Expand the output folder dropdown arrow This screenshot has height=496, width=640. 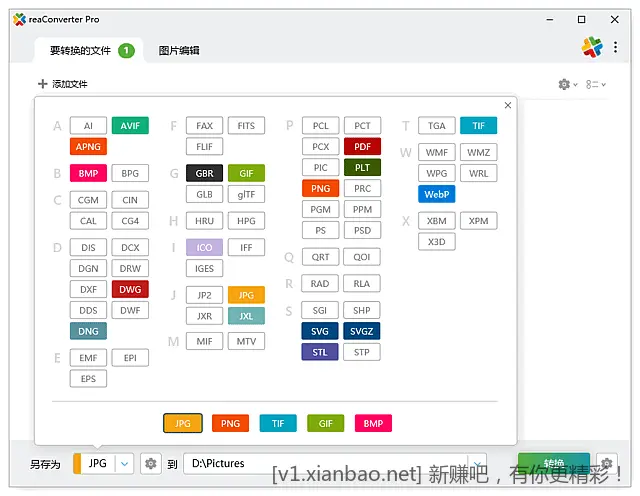pos(477,464)
